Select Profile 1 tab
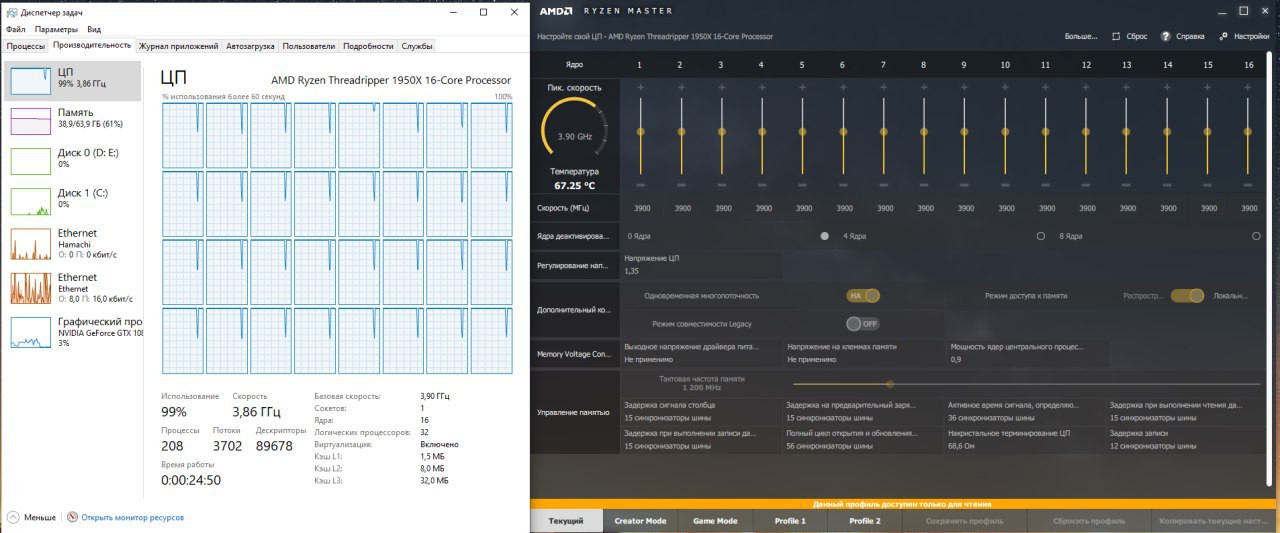The image size is (1280, 533). pyautogui.click(x=790, y=521)
